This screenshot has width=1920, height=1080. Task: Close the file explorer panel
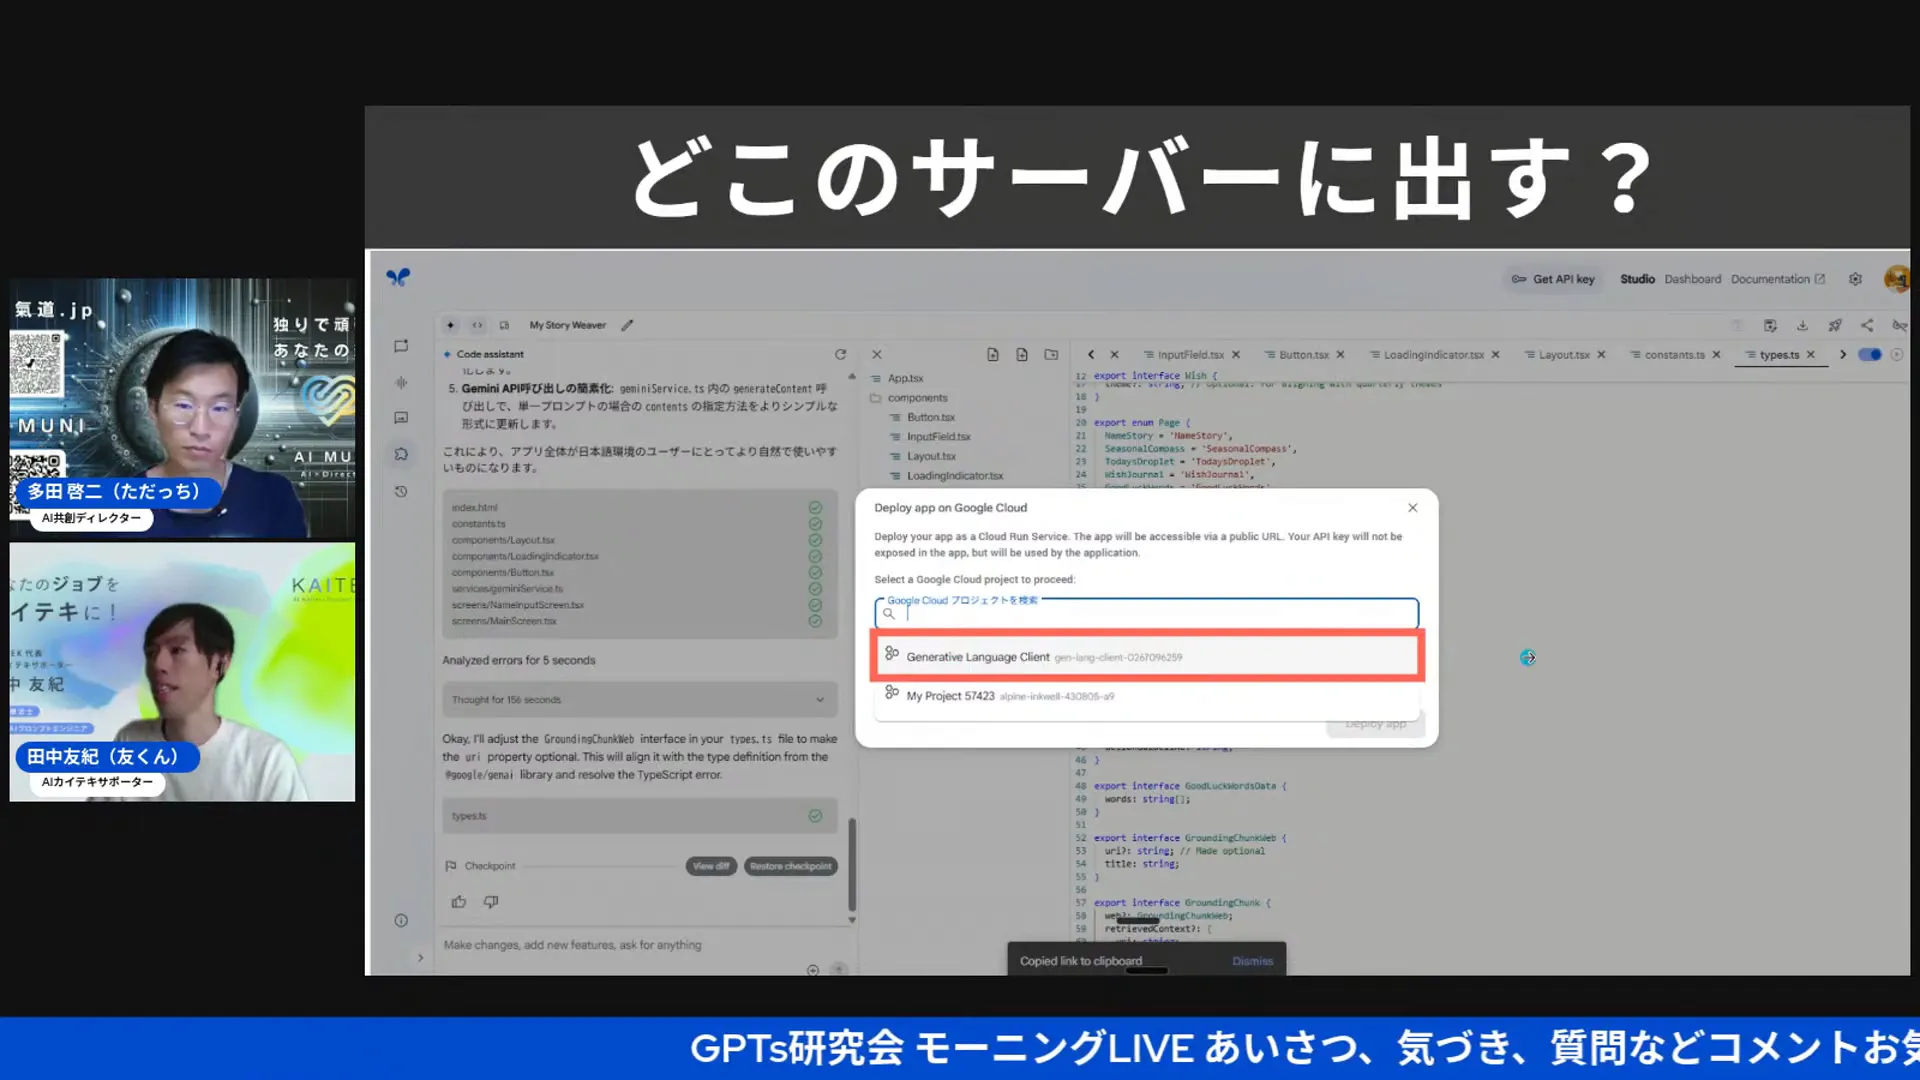pos(877,354)
